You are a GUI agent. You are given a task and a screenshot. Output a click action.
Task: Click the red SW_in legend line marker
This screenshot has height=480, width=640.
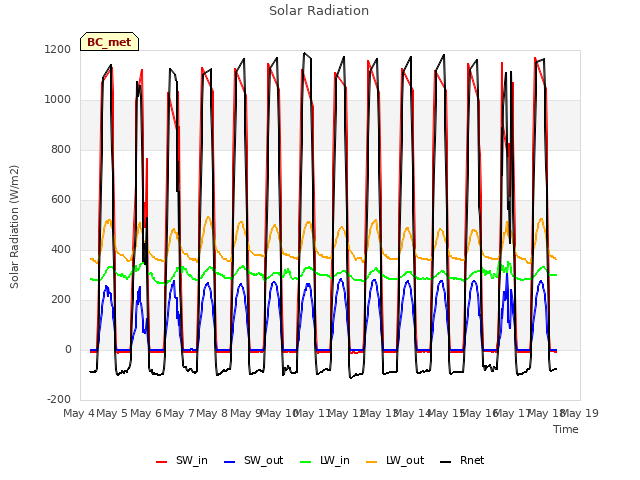tap(162, 462)
